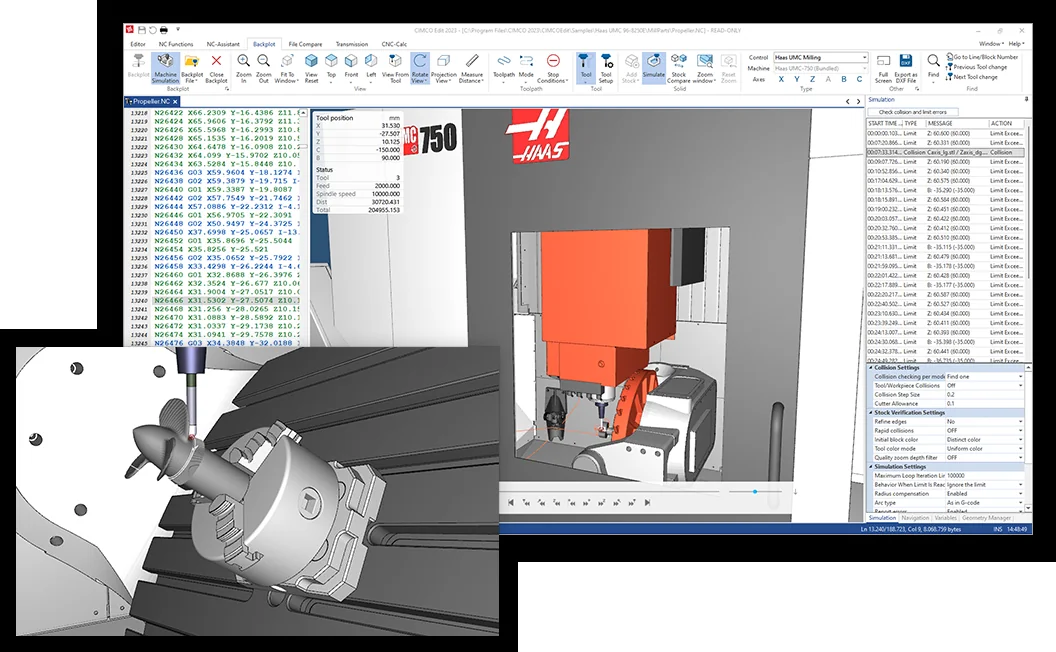
Task: Toggle the Tool display button
Action: pyautogui.click(x=586, y=69)
